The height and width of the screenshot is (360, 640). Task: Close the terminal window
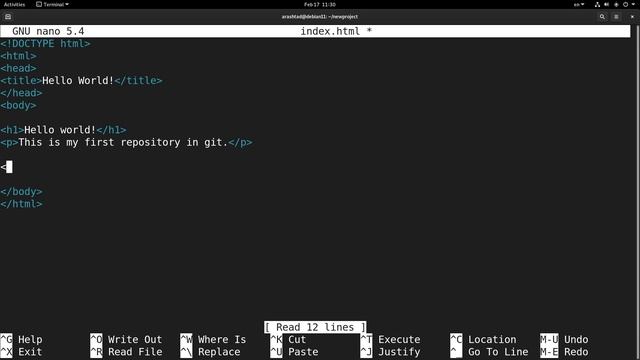632,17
